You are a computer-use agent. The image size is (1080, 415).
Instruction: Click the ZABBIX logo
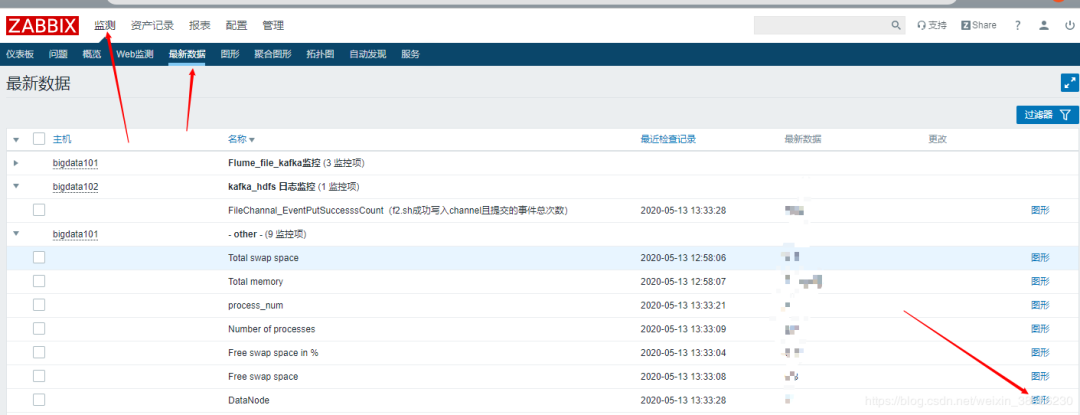pyautogui.click(x=42, y=25)
